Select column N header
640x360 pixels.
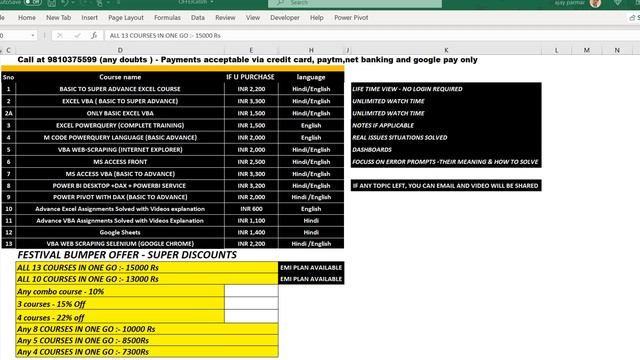pyautogui.click(x=617, y=50)
